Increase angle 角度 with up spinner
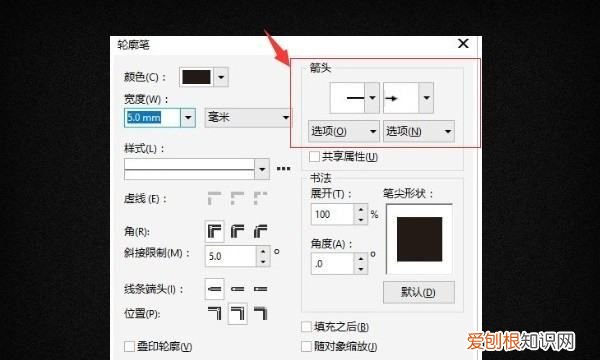Viewport: 600px width, 360px height. (360, 259)
